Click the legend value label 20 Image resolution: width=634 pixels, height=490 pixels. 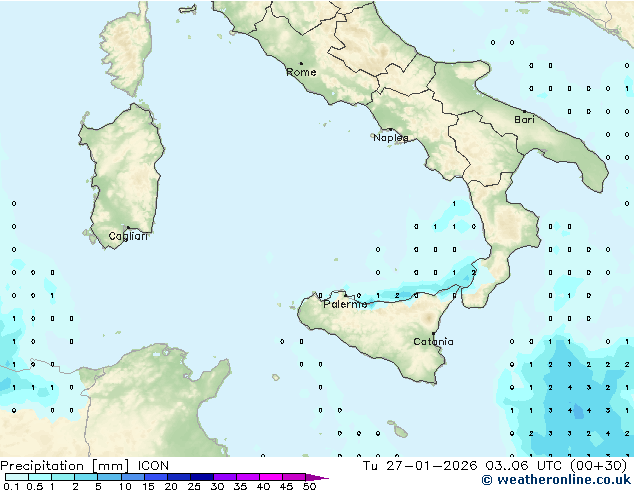click(x=171, y=486)
